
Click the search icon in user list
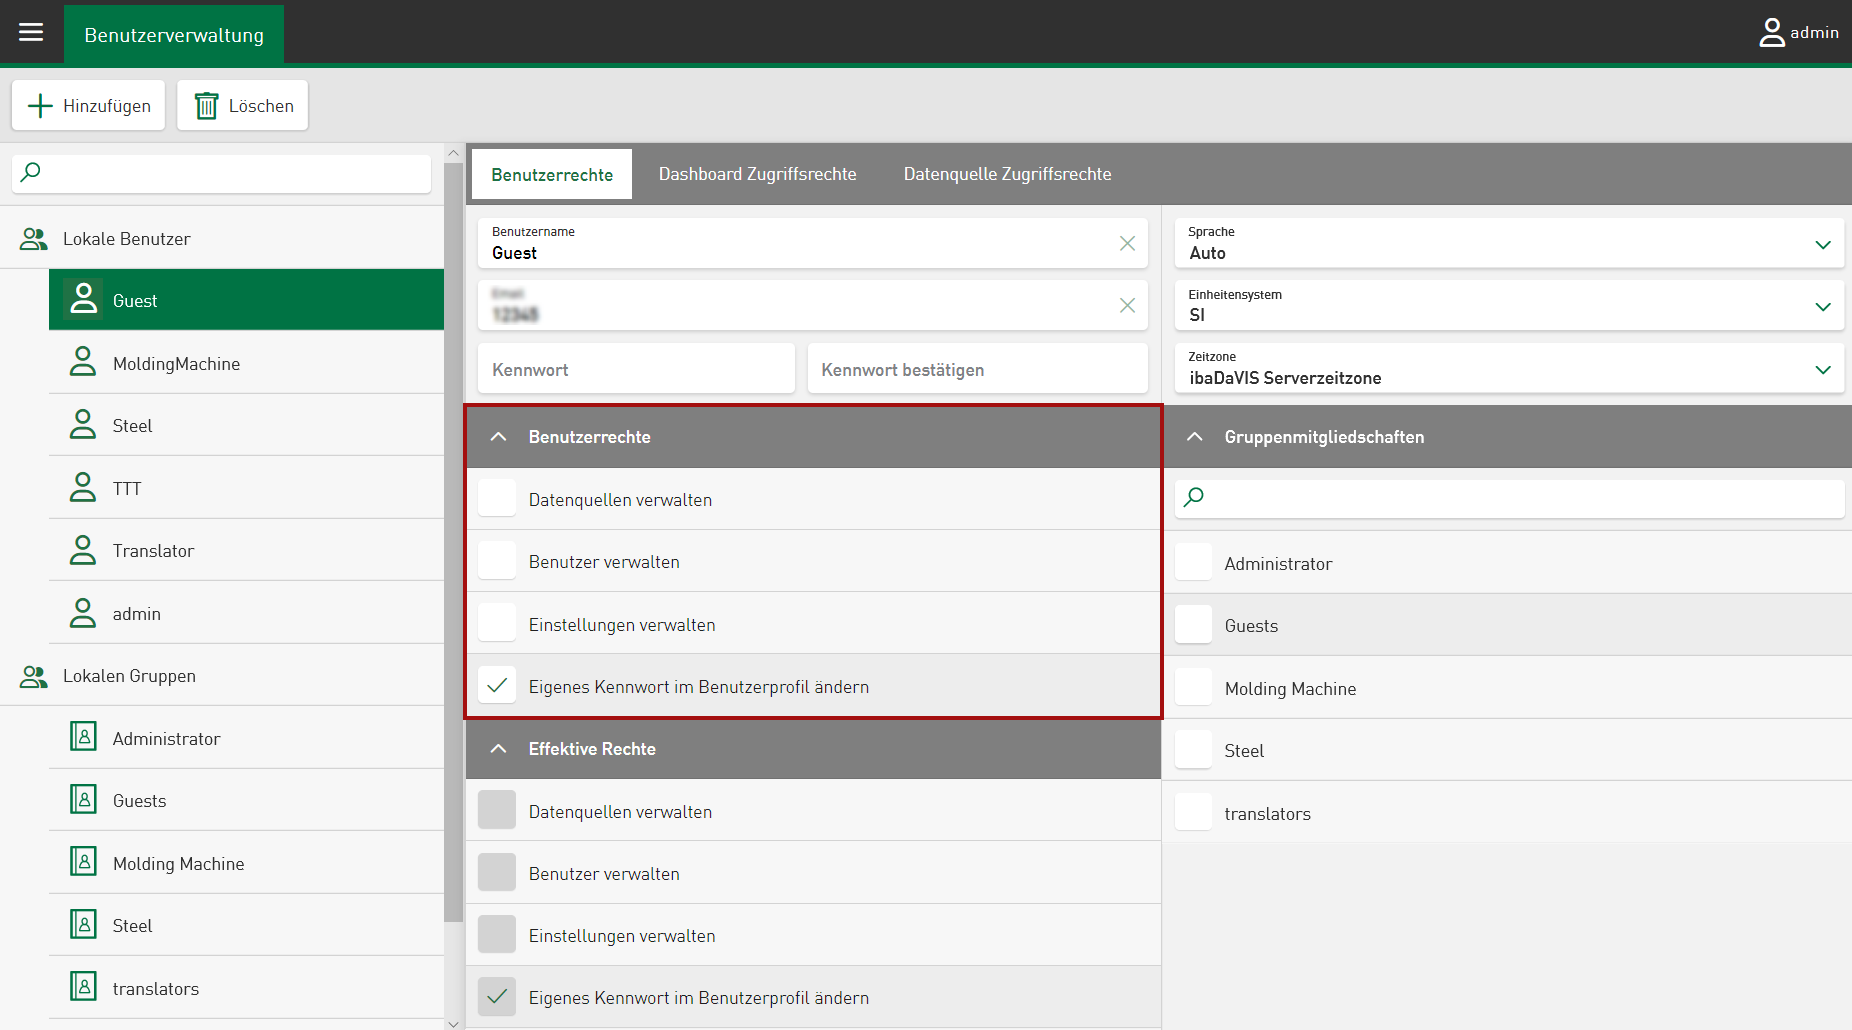pyautogui.click(x=31, y=172)
